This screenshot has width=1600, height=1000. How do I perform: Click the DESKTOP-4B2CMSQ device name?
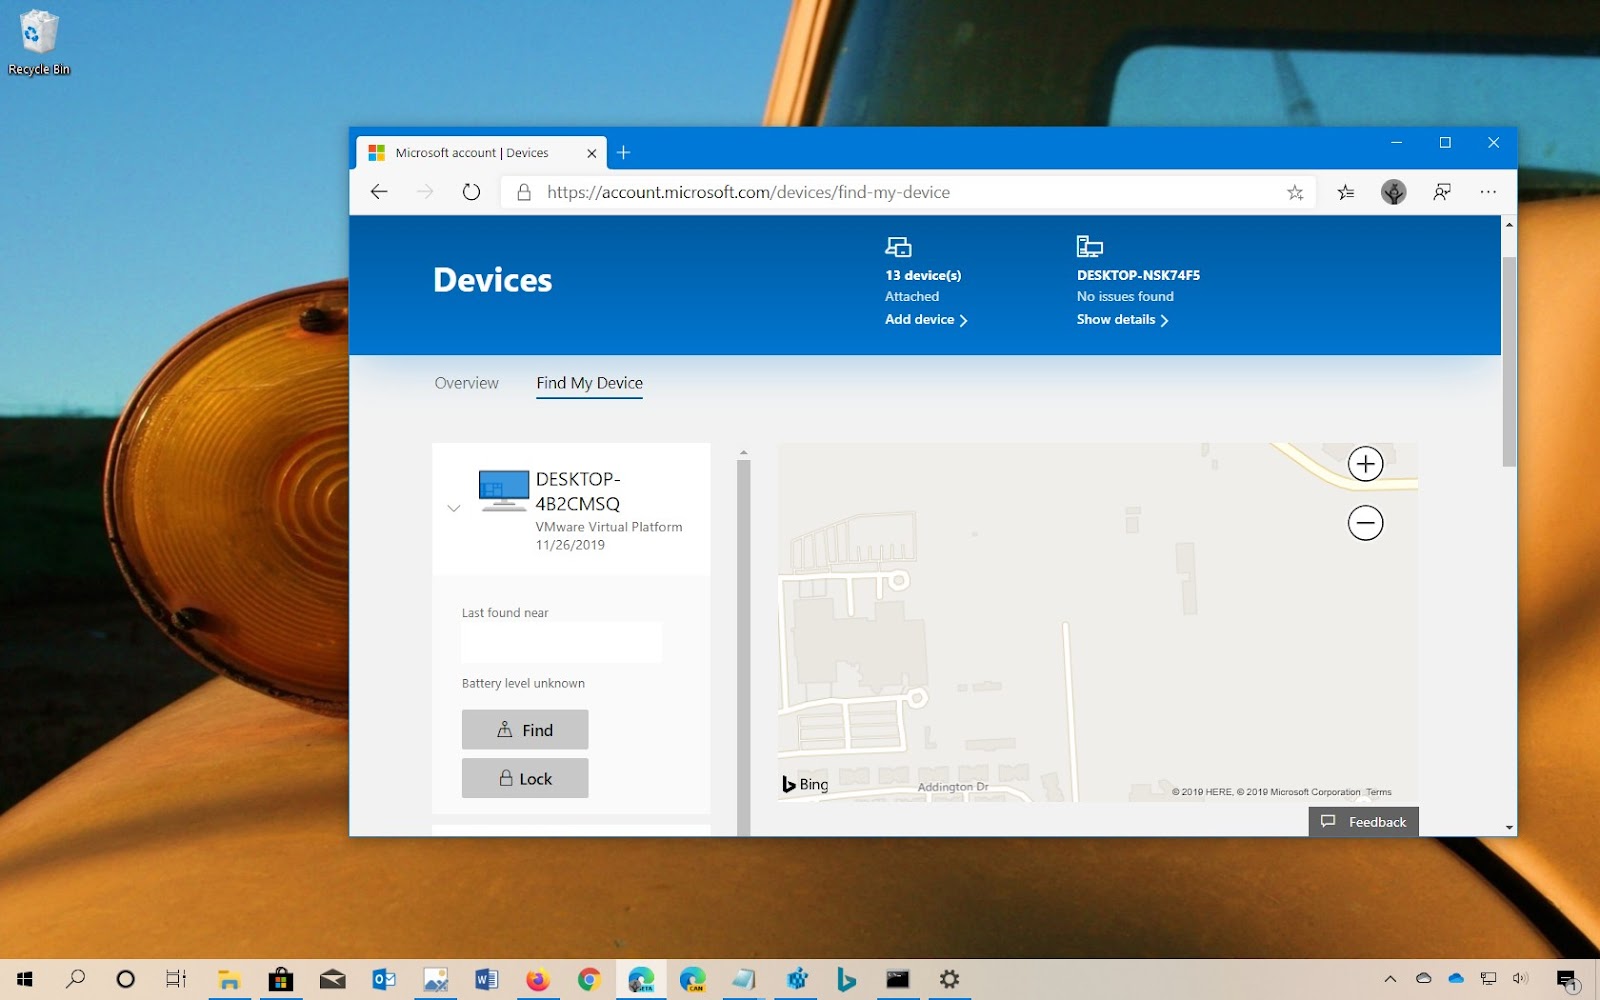[578, 491]
